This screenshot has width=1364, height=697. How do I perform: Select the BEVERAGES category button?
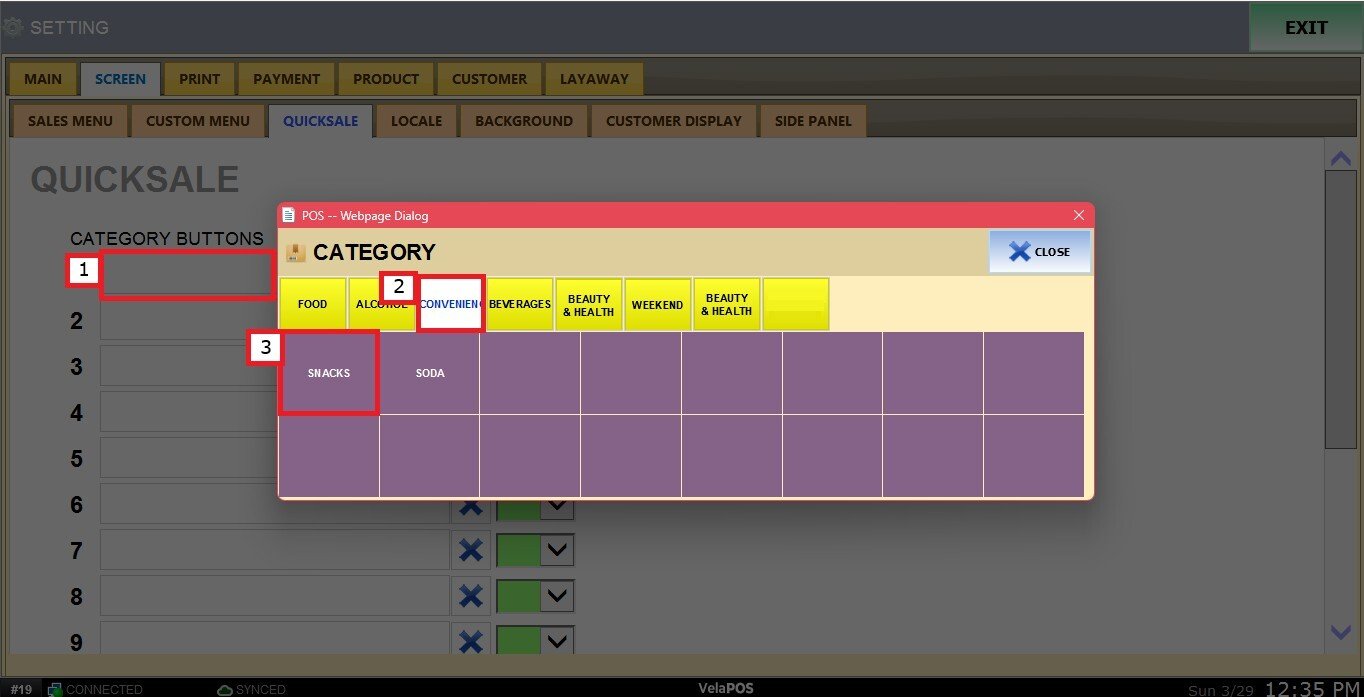[520, 304]
